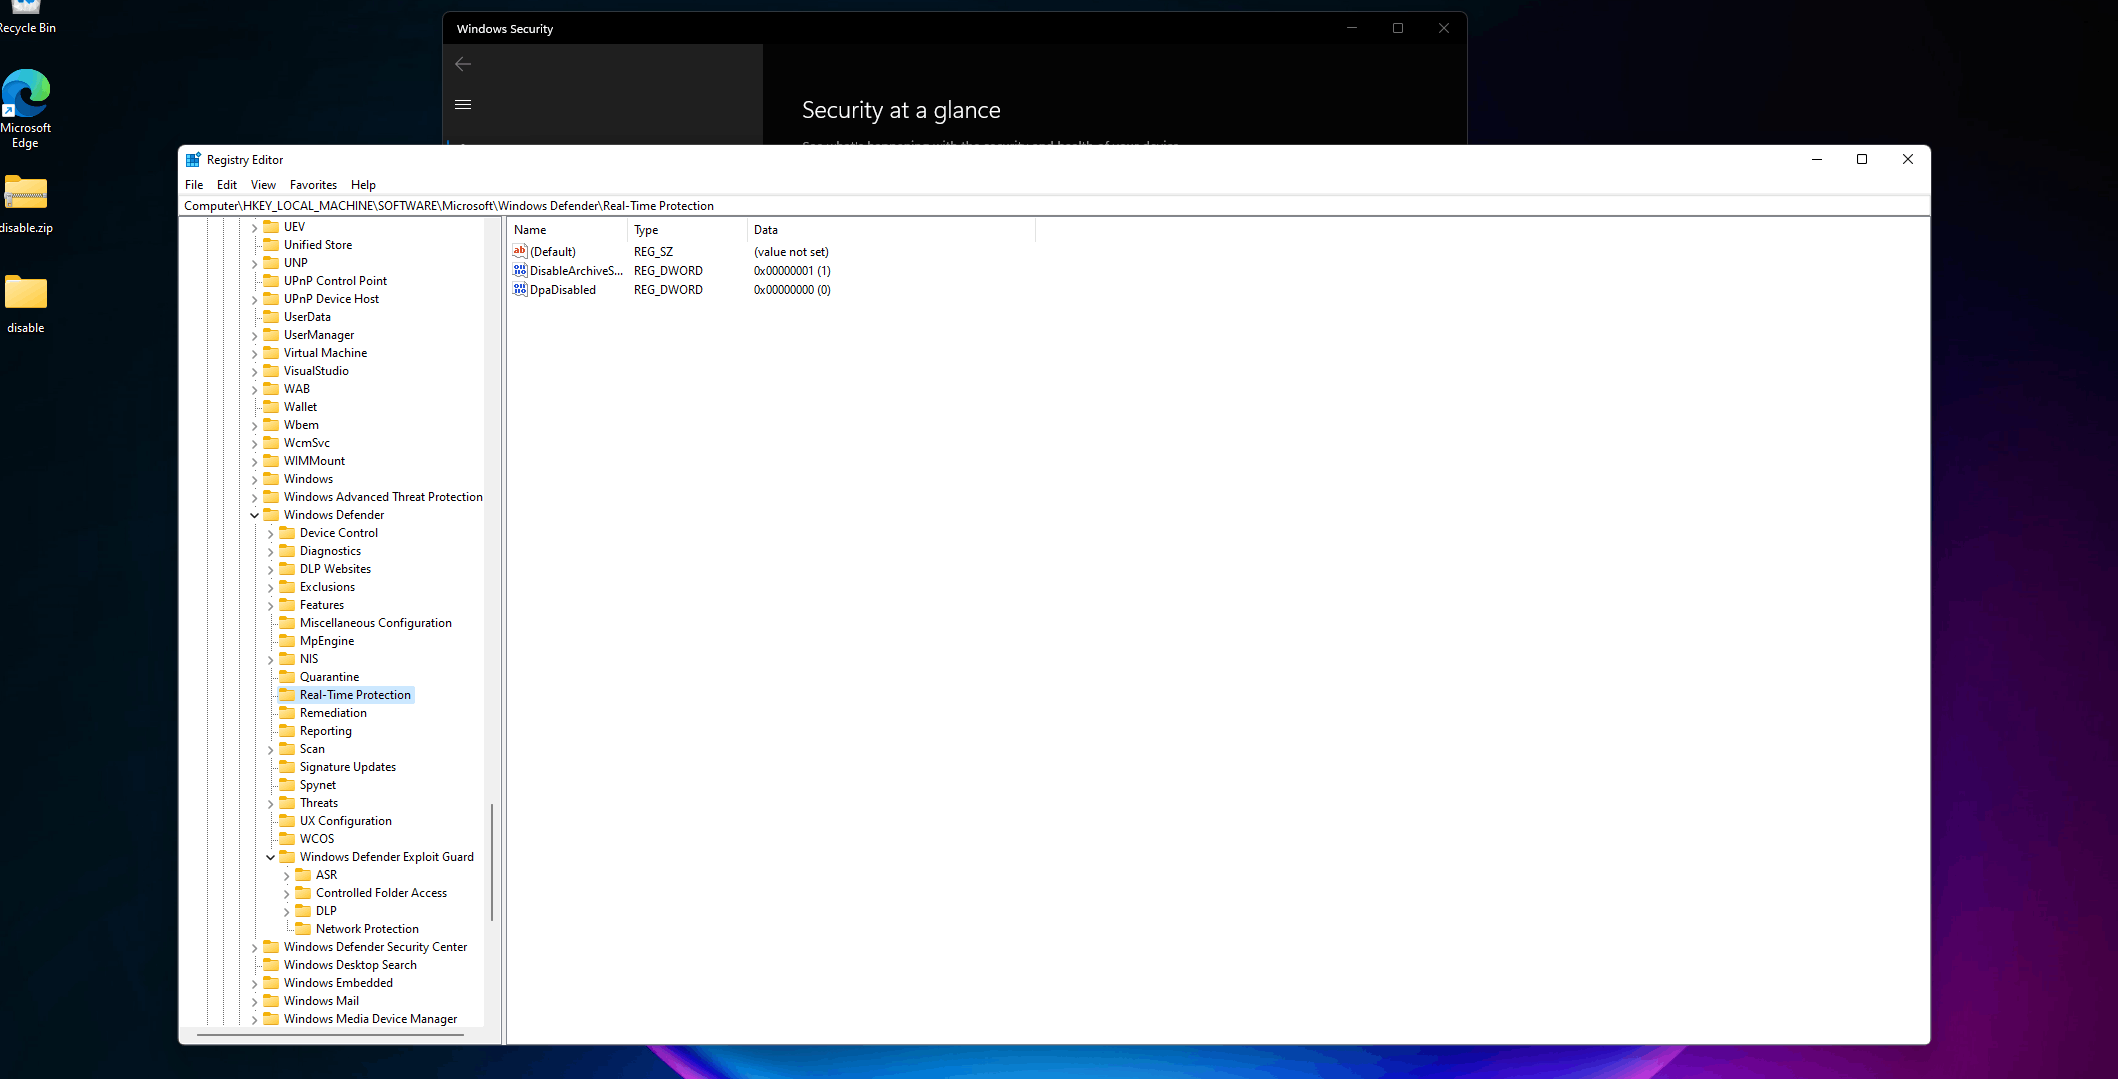Click folder icon of MpEngine key
2118x1079 pixels.
tap(288, 641)
